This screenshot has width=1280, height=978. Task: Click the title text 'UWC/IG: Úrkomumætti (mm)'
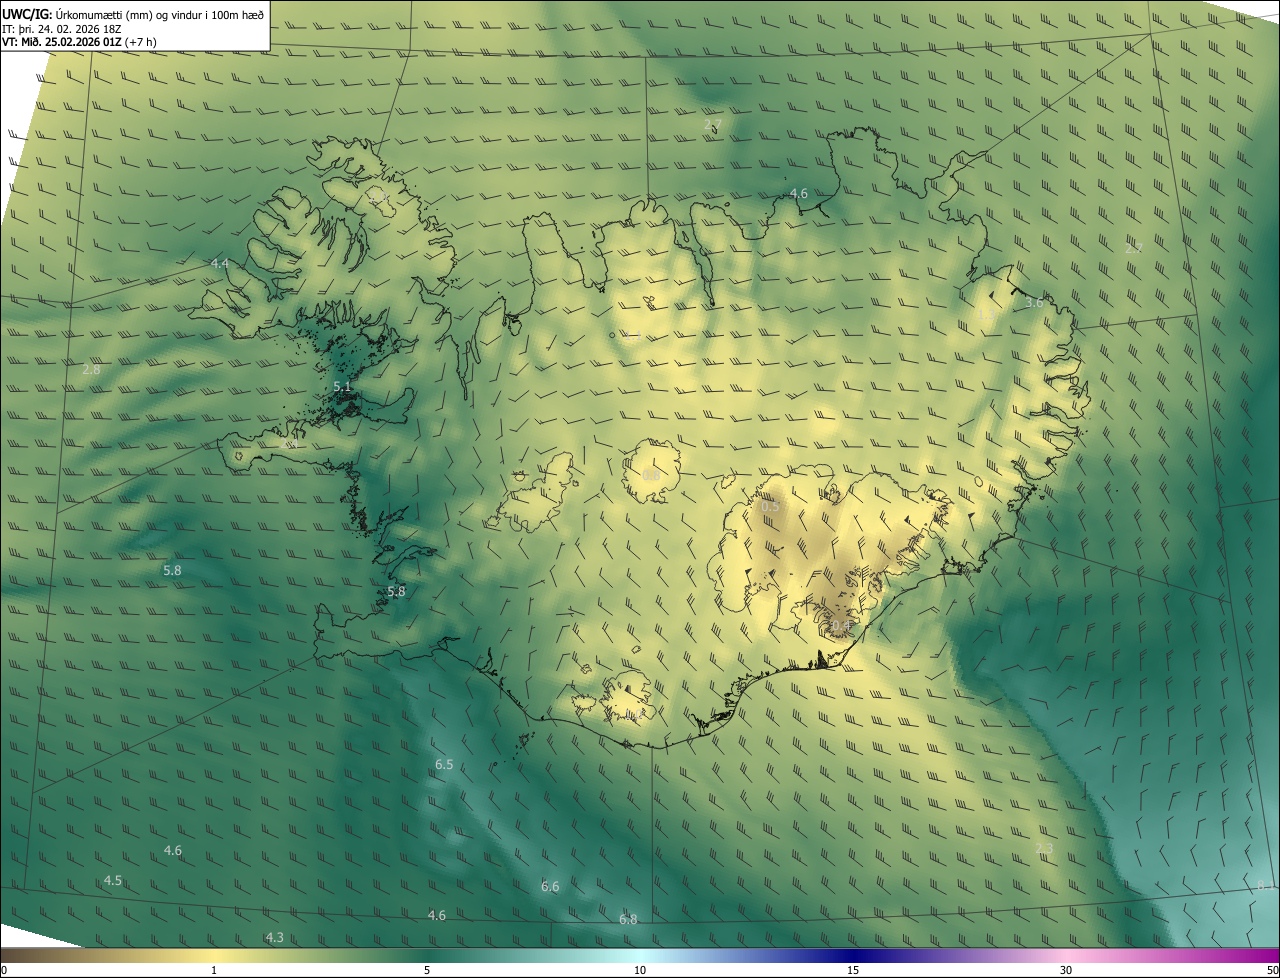point(77,14)
